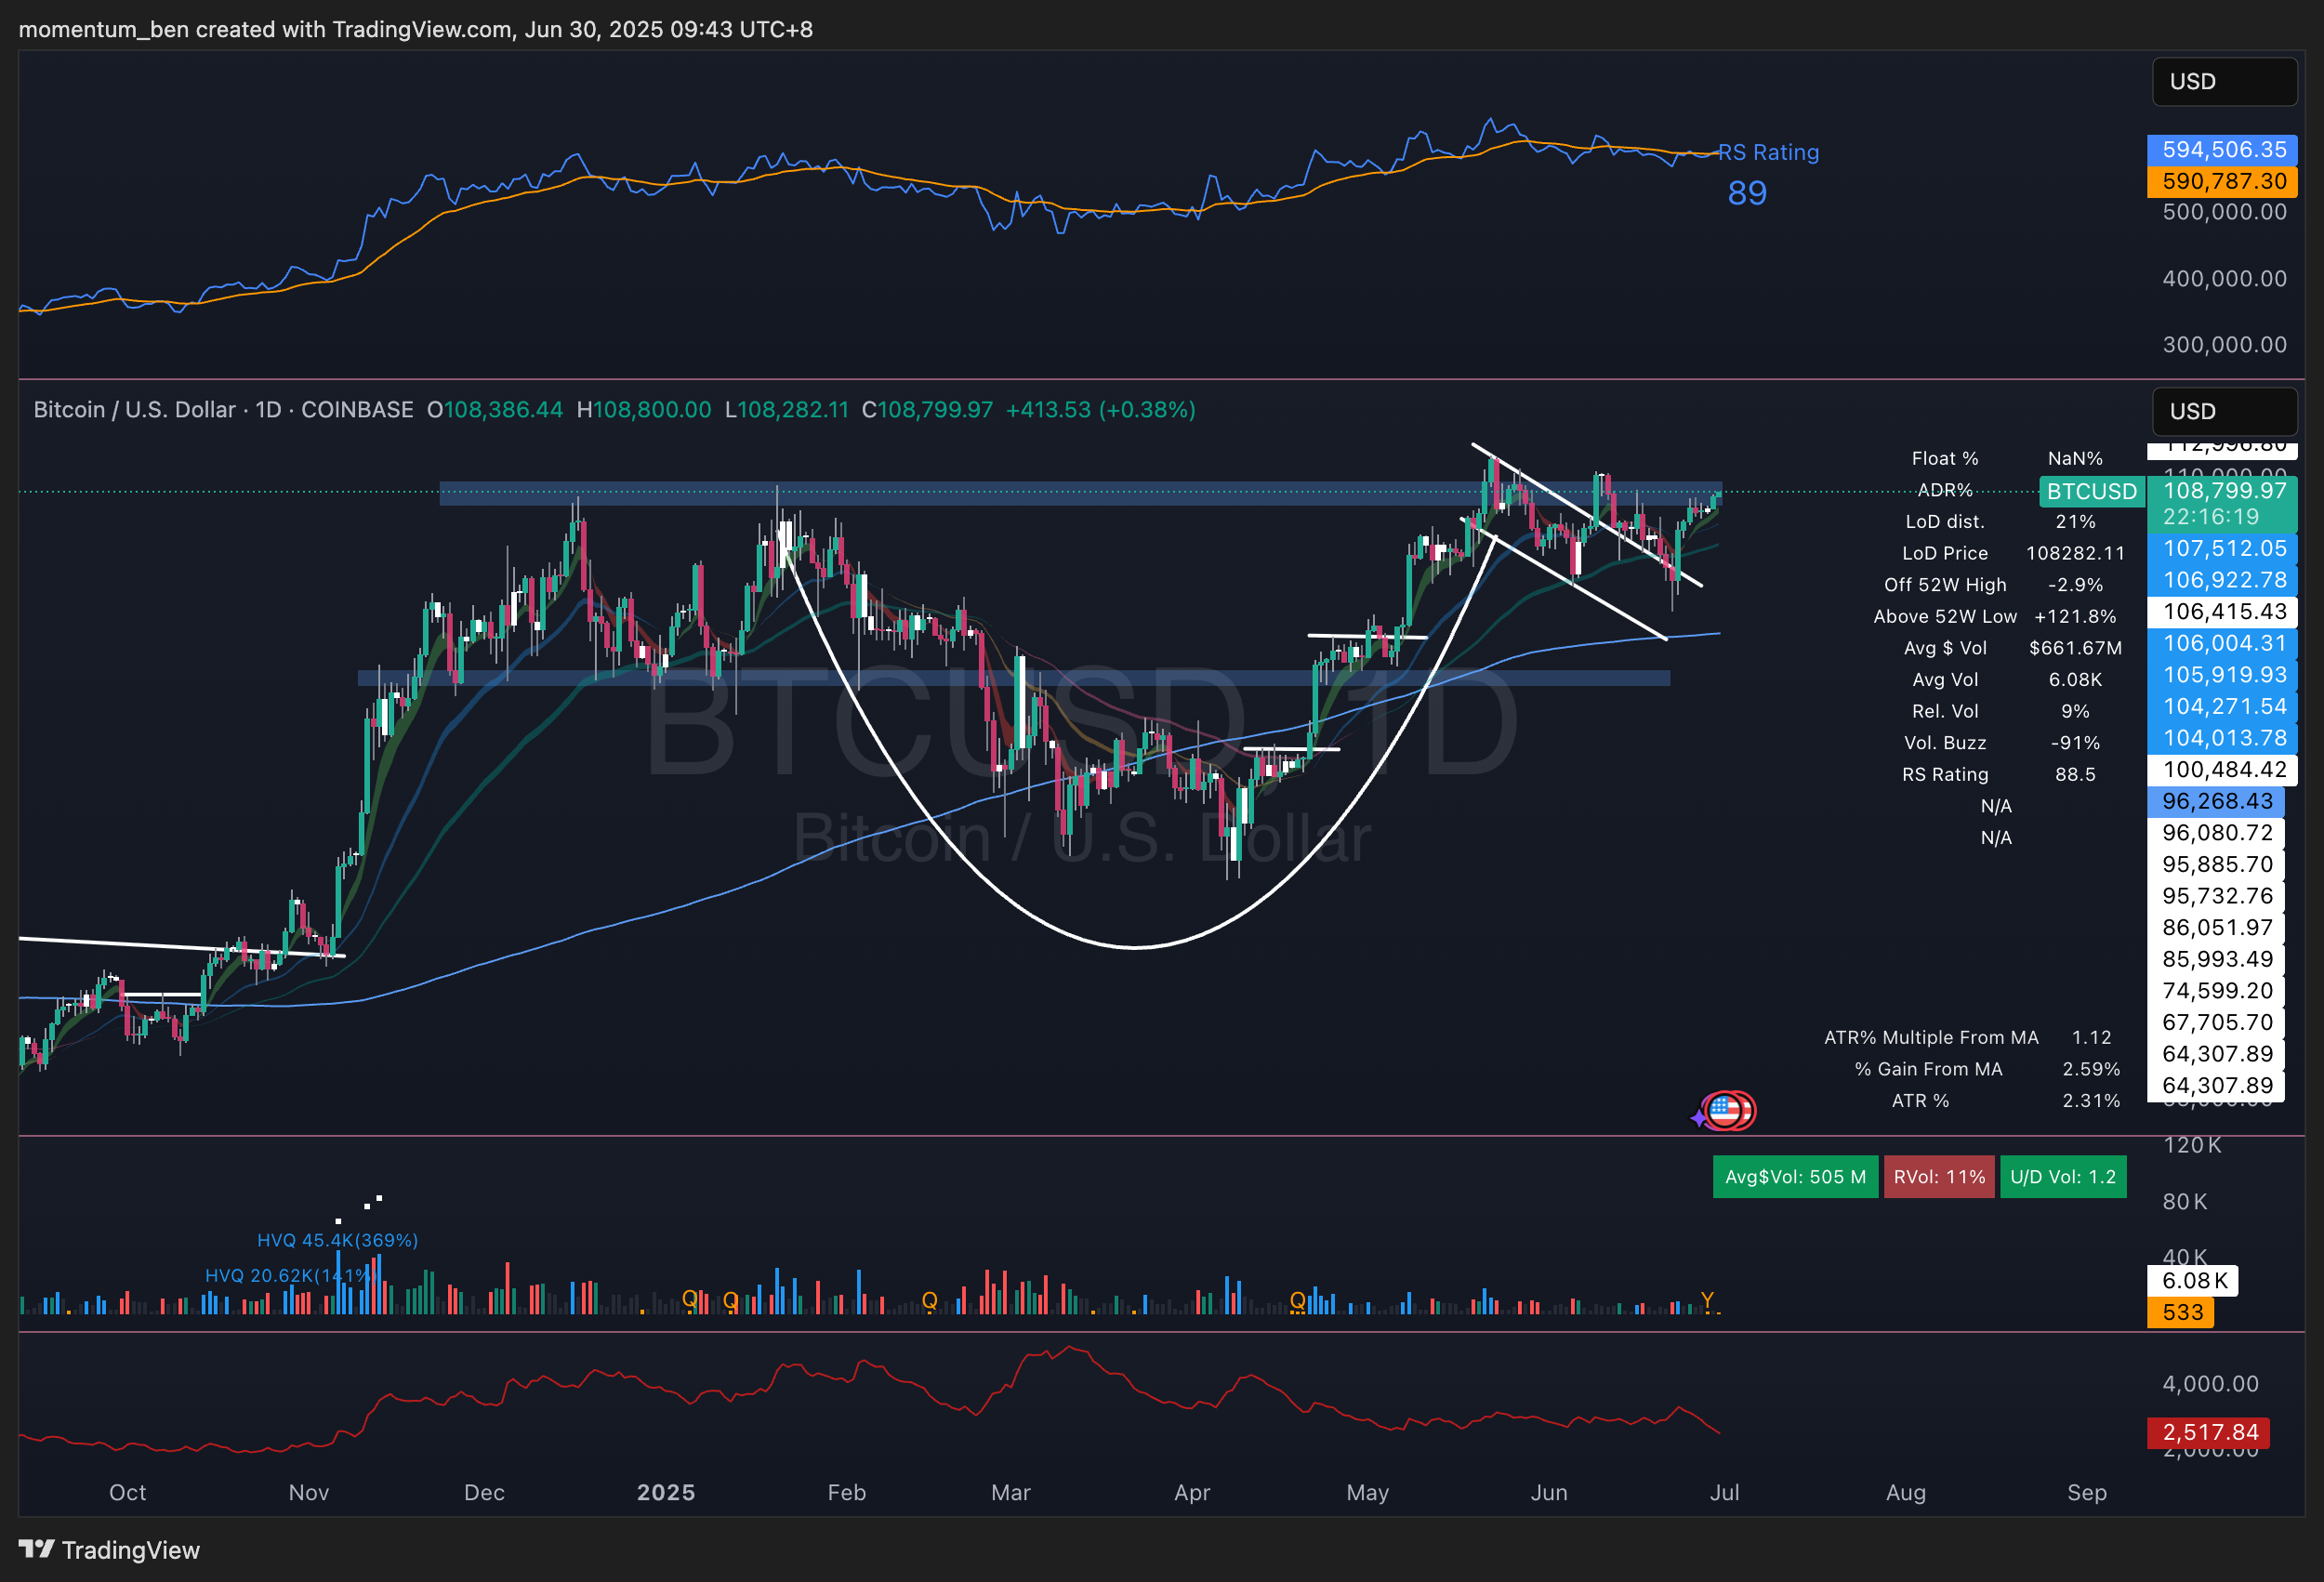
Task: Click the Q marker nearest May in volume
Action: click(x=1297, y=1300)
